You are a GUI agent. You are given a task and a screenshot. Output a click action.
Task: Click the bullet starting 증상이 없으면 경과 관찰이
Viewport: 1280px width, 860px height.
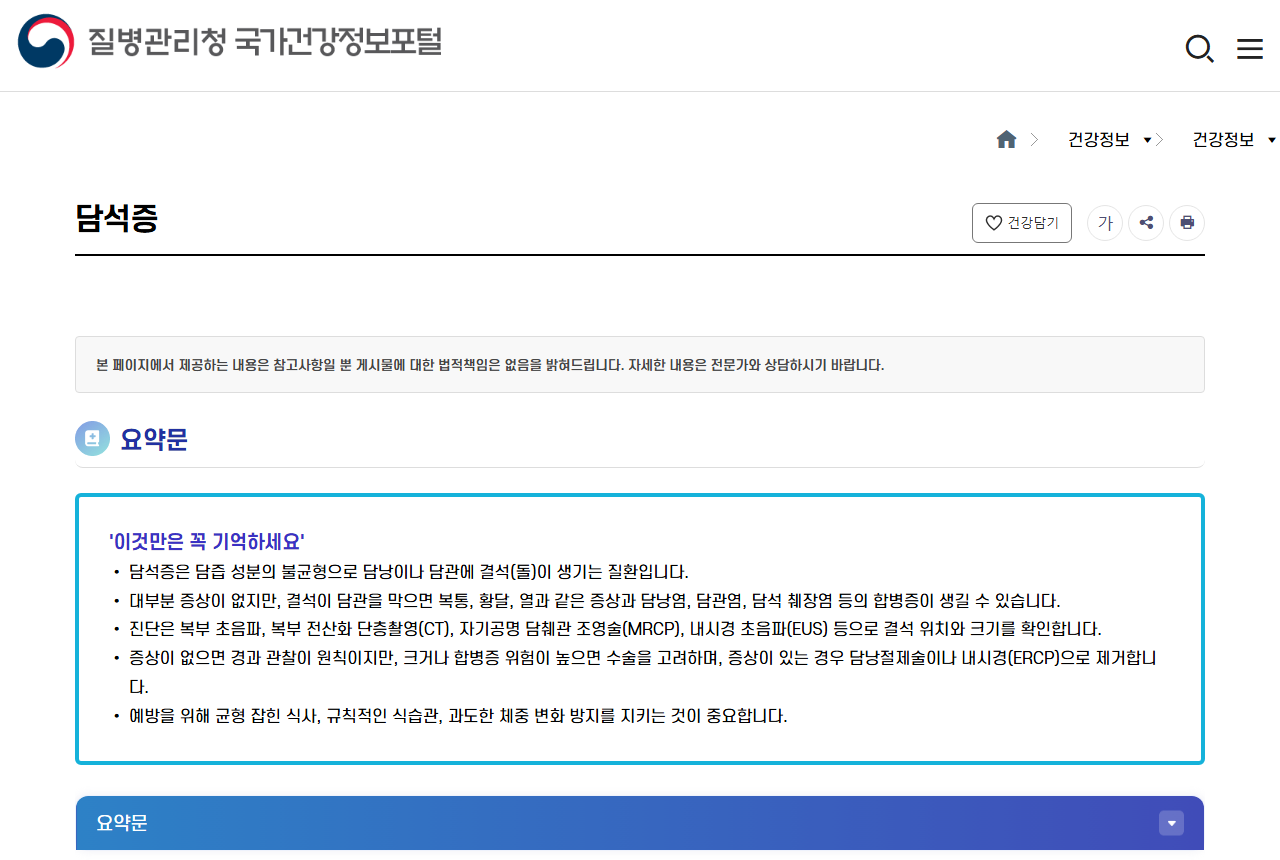(x=642, y=673)
